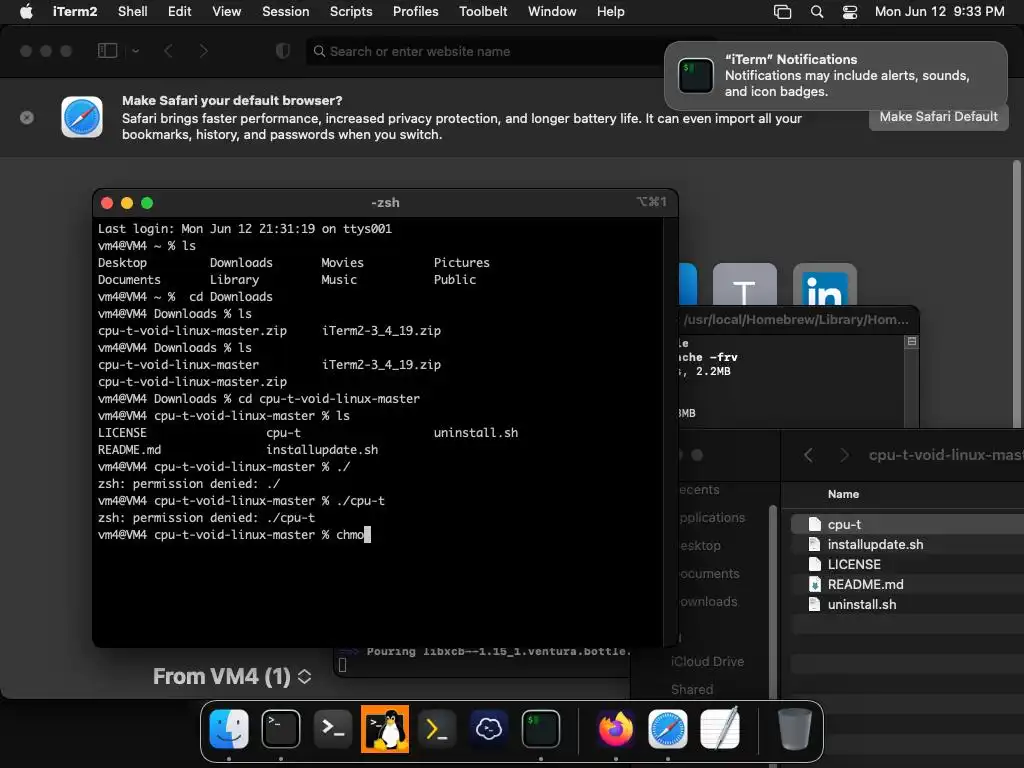Open the dark prompt terminal in the Dock
The height and width of the screenshot is (768, 1024).
(333, 729)
